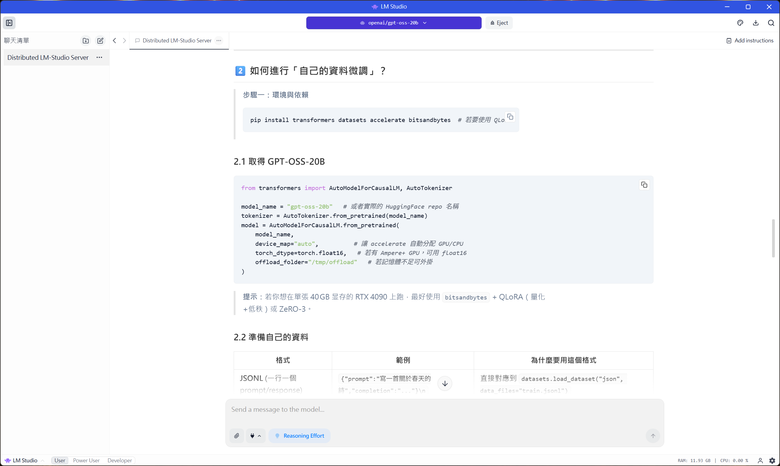Toggle the sidebar panel icon
The width and height of the screenshot is (780, 466).
tap(9, 23)
